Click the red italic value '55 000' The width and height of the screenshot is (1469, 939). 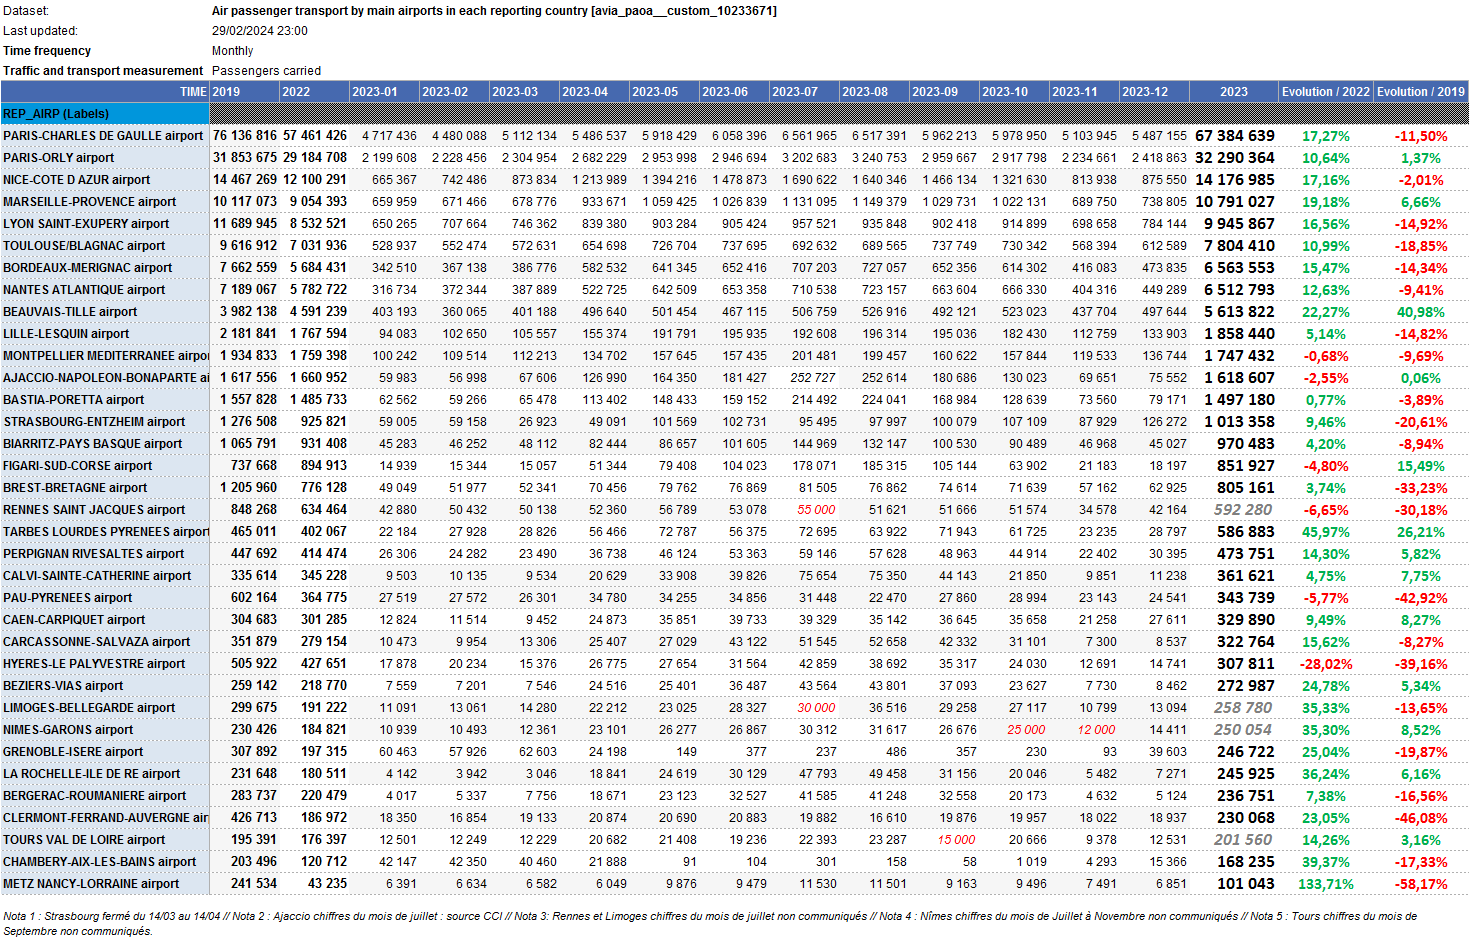point(816,509)
